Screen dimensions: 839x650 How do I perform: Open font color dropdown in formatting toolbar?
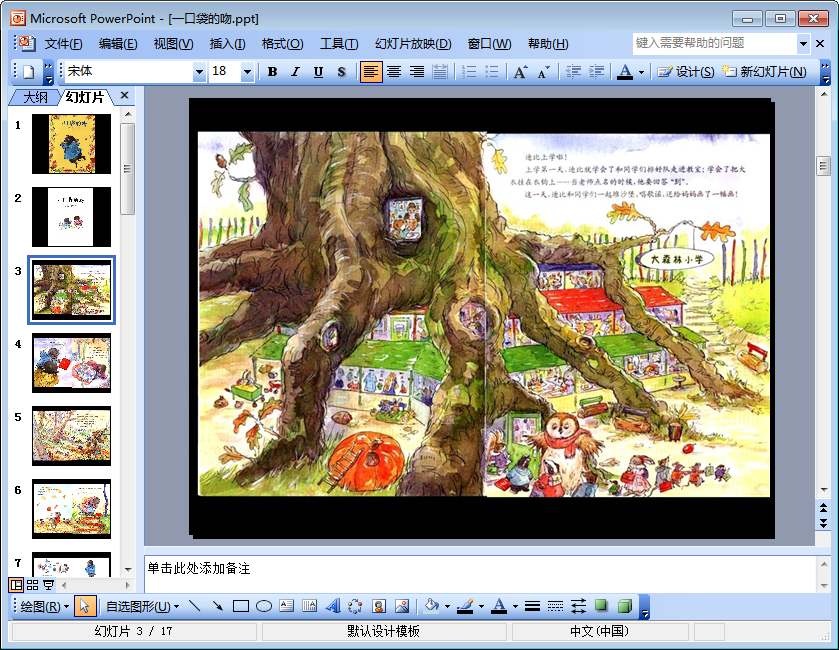point(641,72)
